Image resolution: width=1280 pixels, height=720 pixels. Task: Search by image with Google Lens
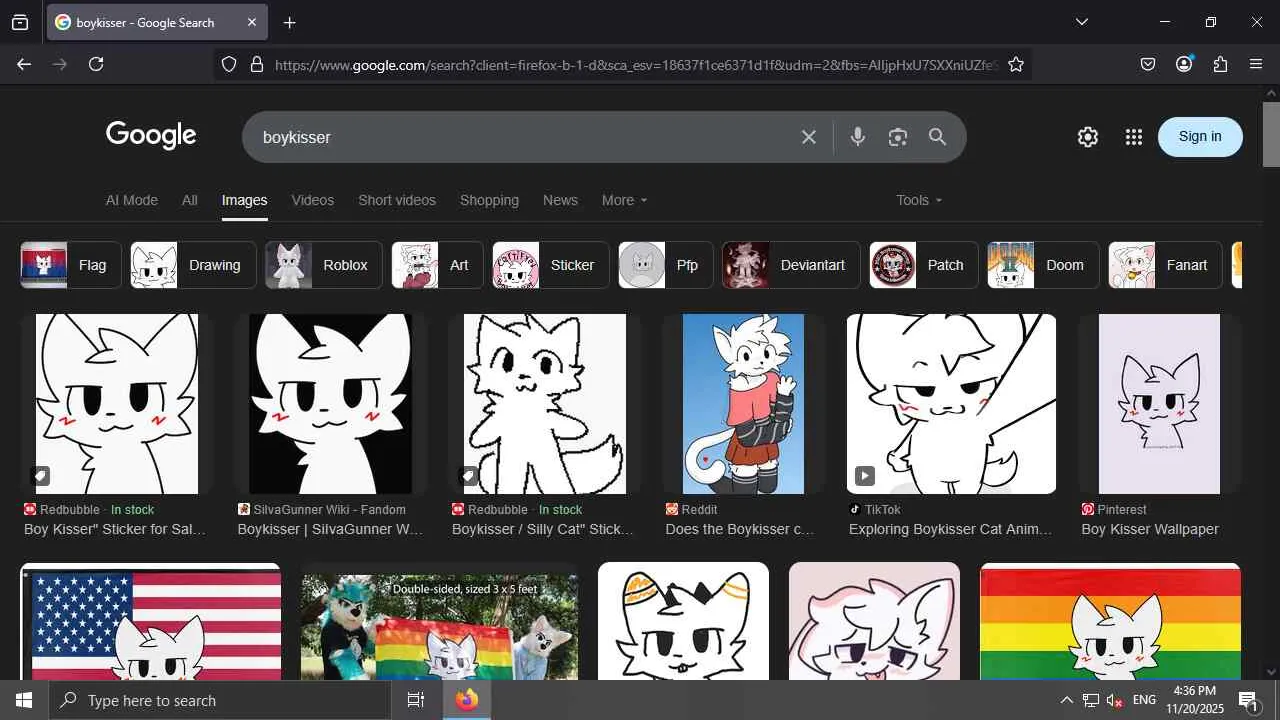coord(897,137)
